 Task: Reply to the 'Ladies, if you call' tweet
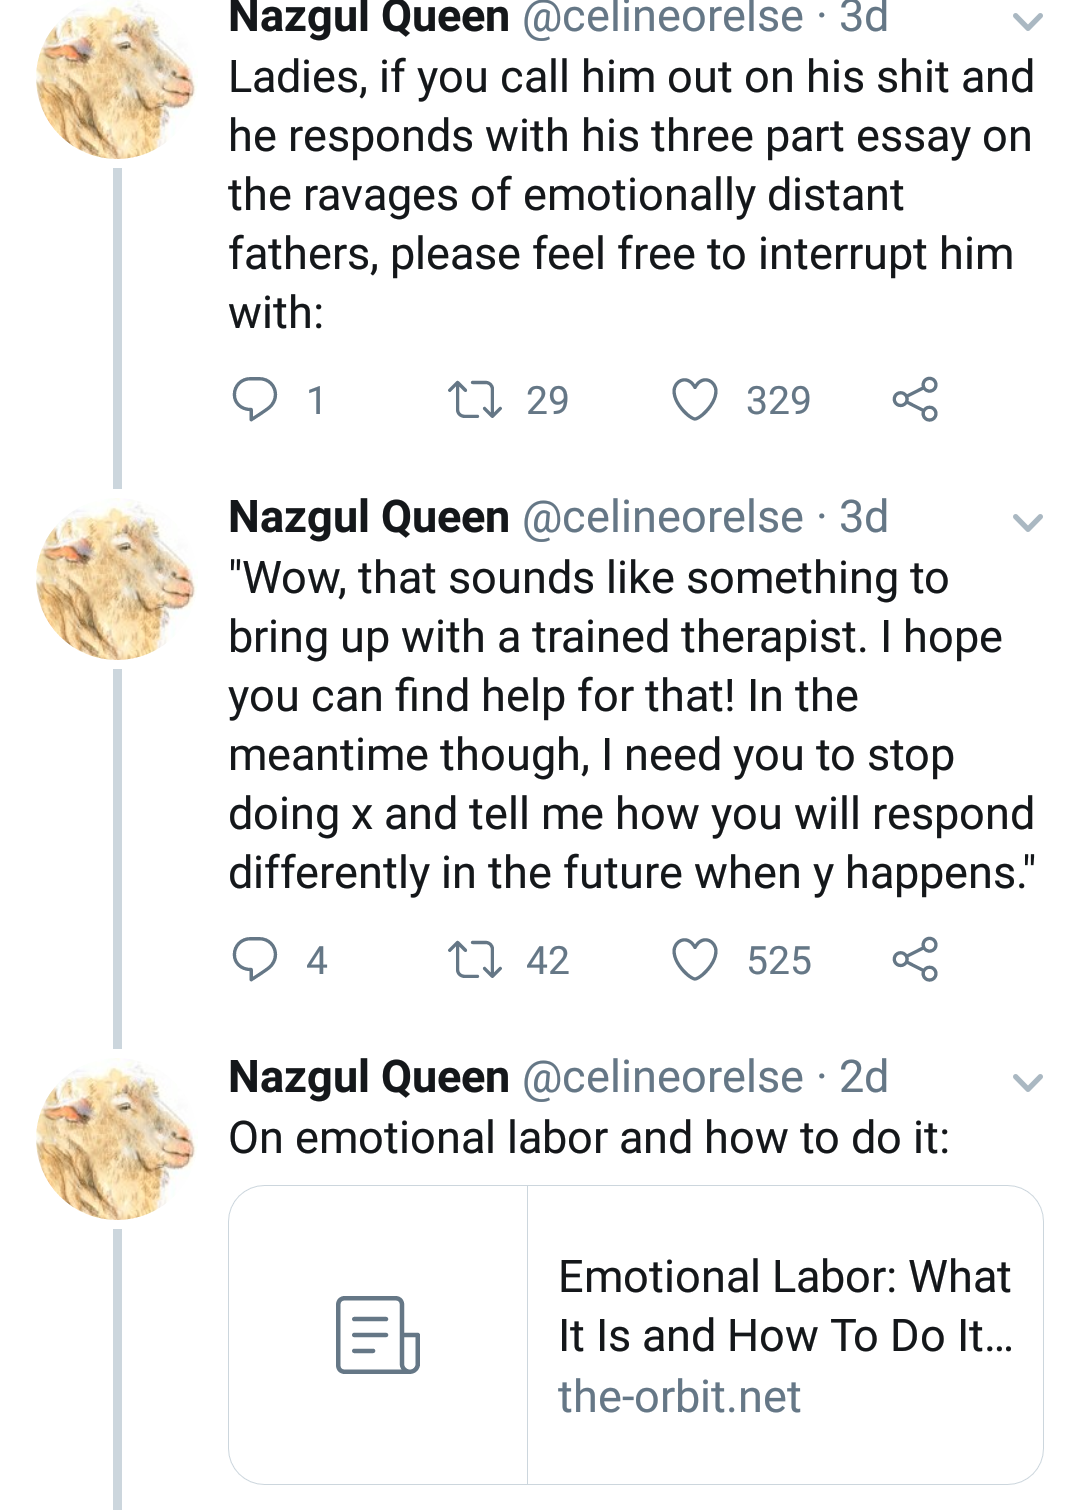[254, 399]
